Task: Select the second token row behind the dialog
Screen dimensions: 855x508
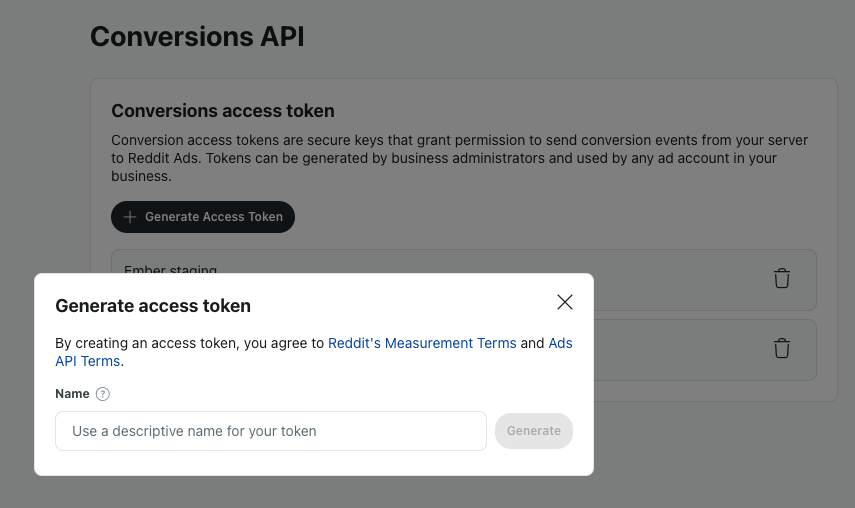Action: click(705, 350)
